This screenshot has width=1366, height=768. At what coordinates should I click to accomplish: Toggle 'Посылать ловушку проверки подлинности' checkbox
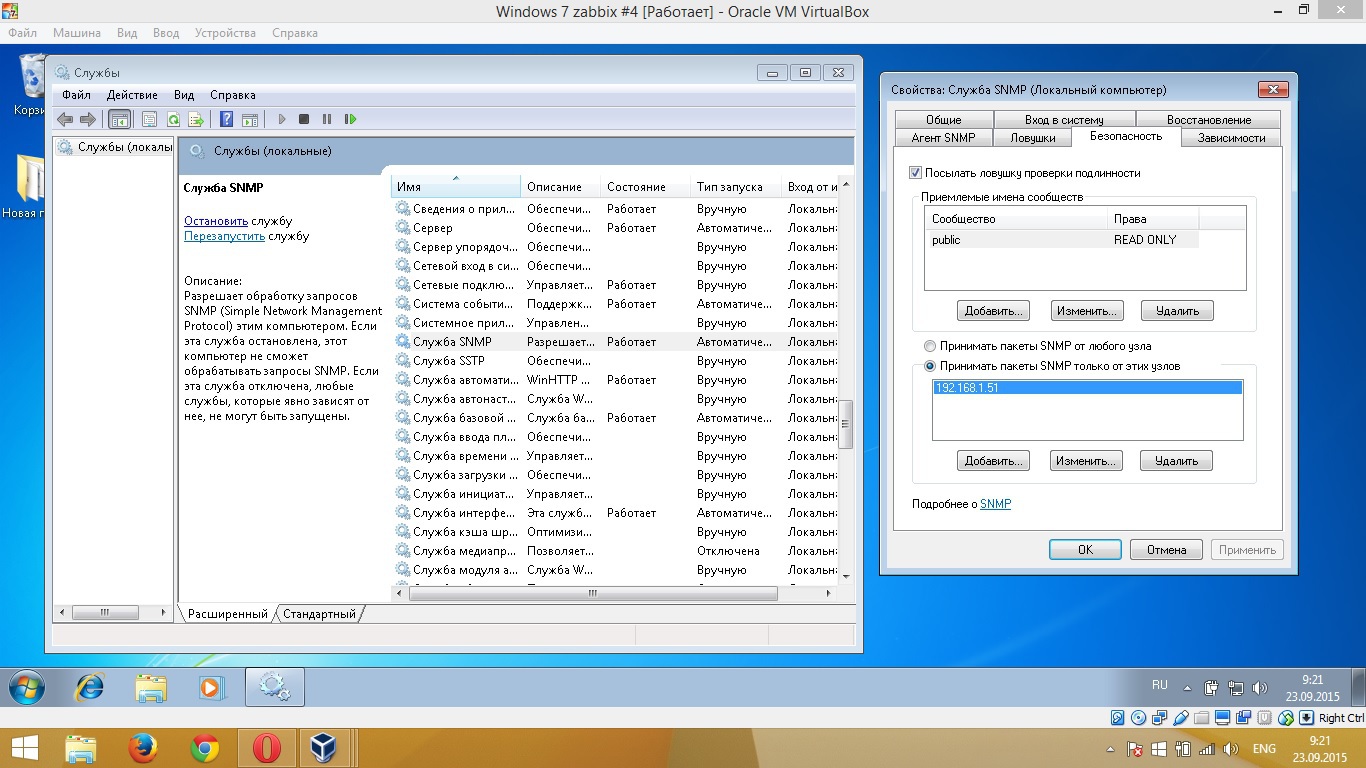[915, 173]
